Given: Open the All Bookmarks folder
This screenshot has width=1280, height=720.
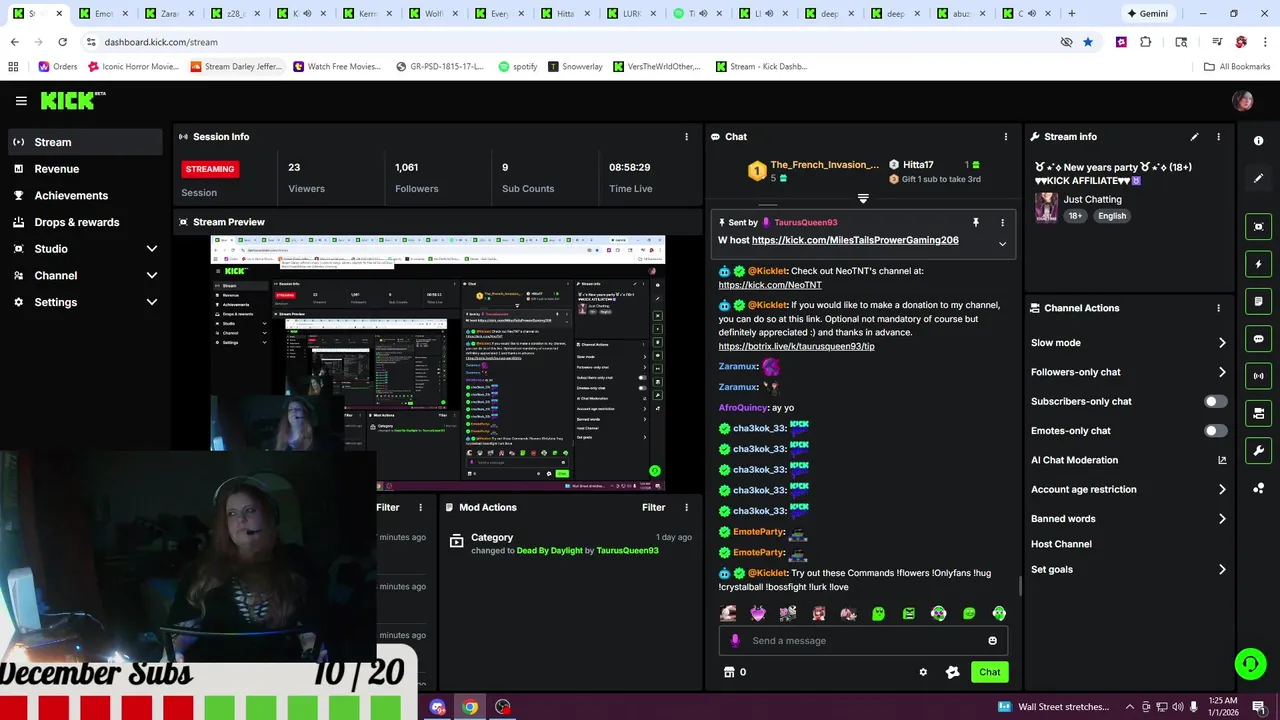Looking at the screenshot, I should [x=1237, y=67].
